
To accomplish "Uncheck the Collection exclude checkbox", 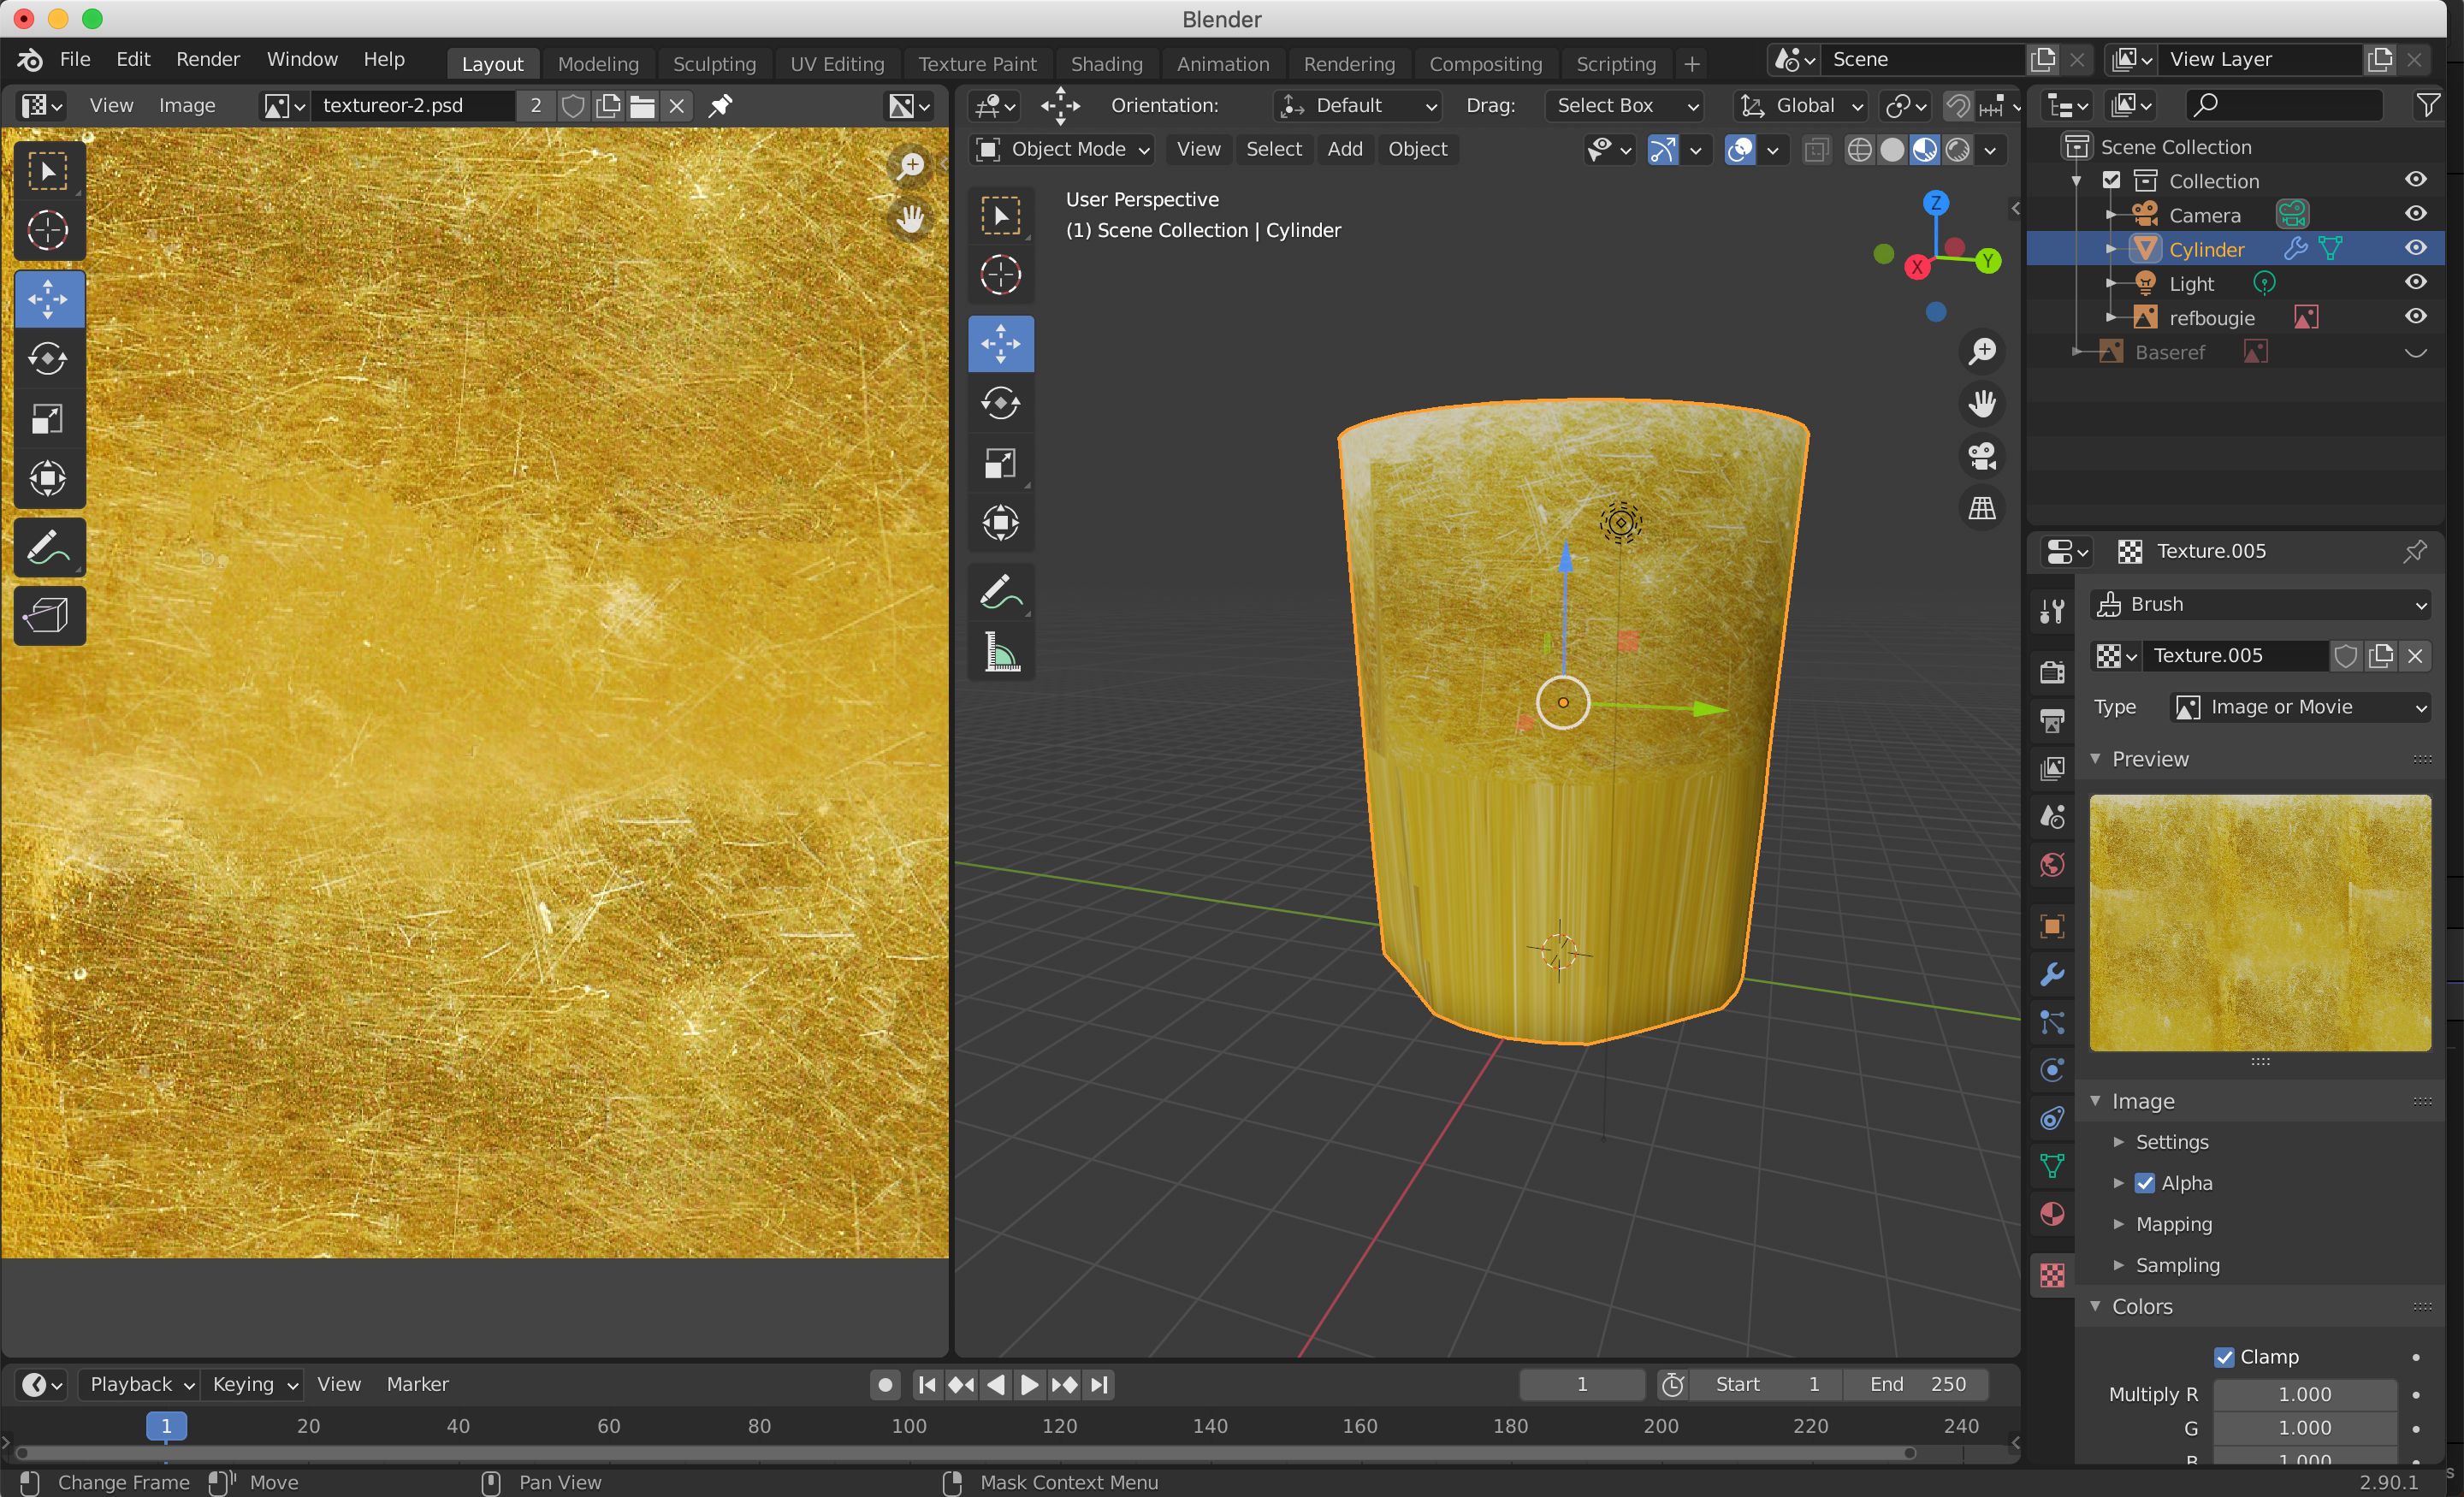I will click(x=2111, y=180).
